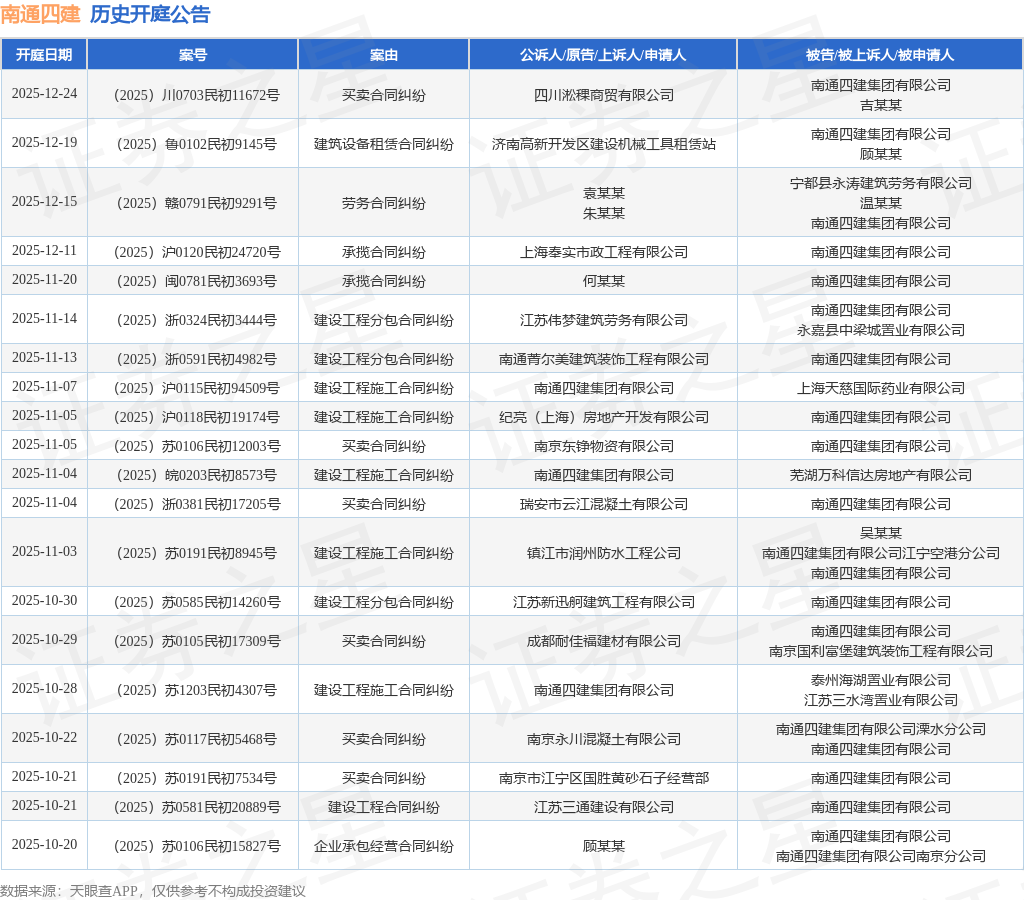Click case number (2025)鲁0102民初9145号
1024x900 pixels.
[197, 144]
